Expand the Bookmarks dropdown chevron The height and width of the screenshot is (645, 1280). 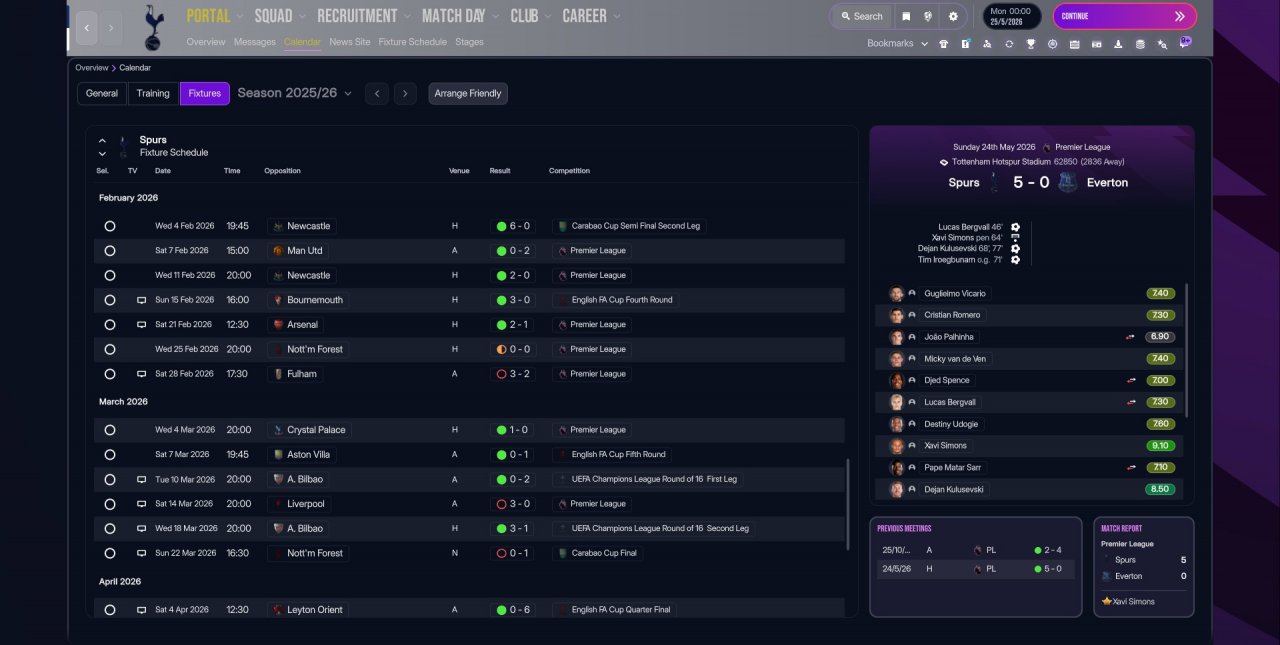(925, 44)
